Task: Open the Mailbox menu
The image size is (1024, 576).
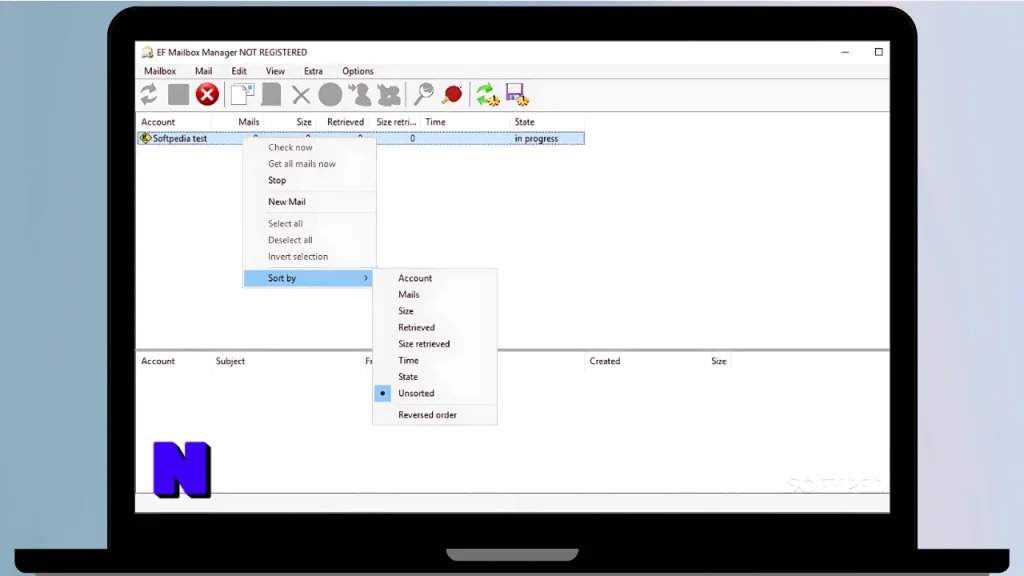Action: point(160,71)
